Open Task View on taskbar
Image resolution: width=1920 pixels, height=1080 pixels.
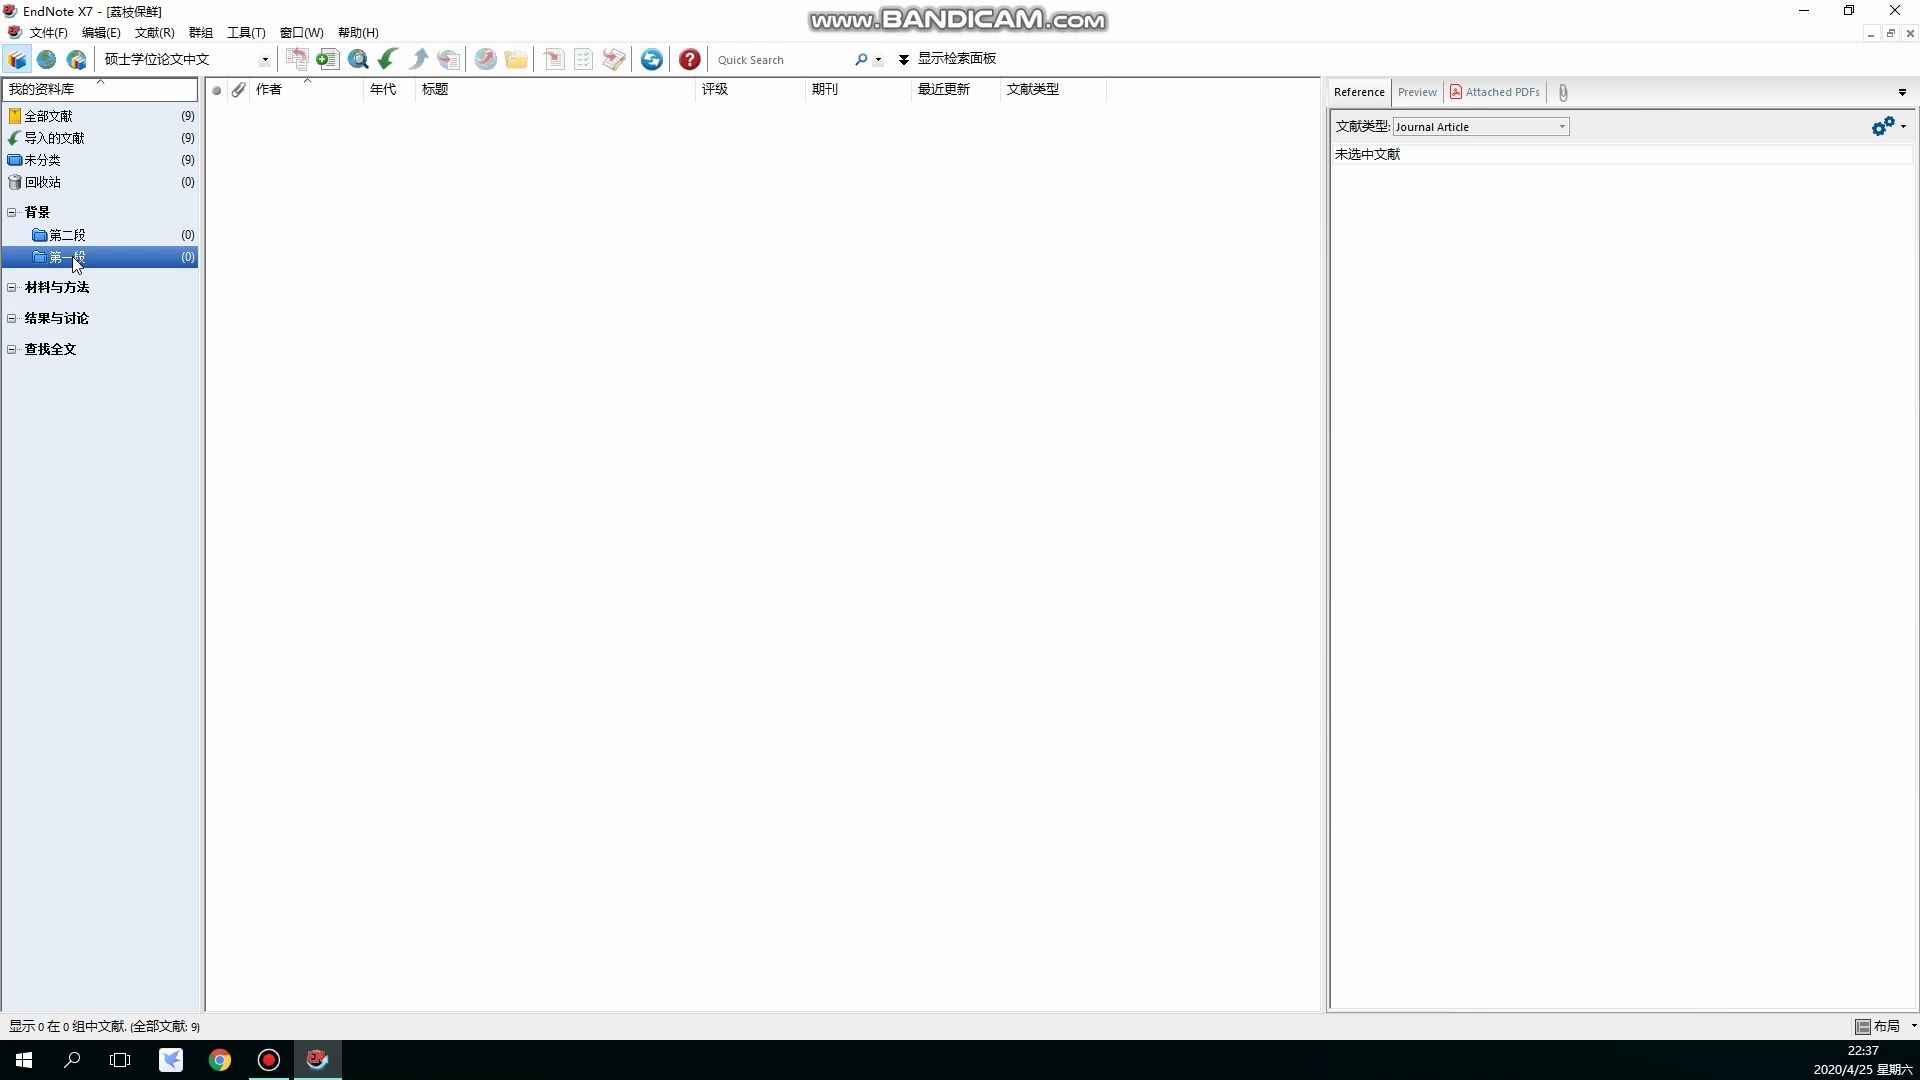(120, 1060)
